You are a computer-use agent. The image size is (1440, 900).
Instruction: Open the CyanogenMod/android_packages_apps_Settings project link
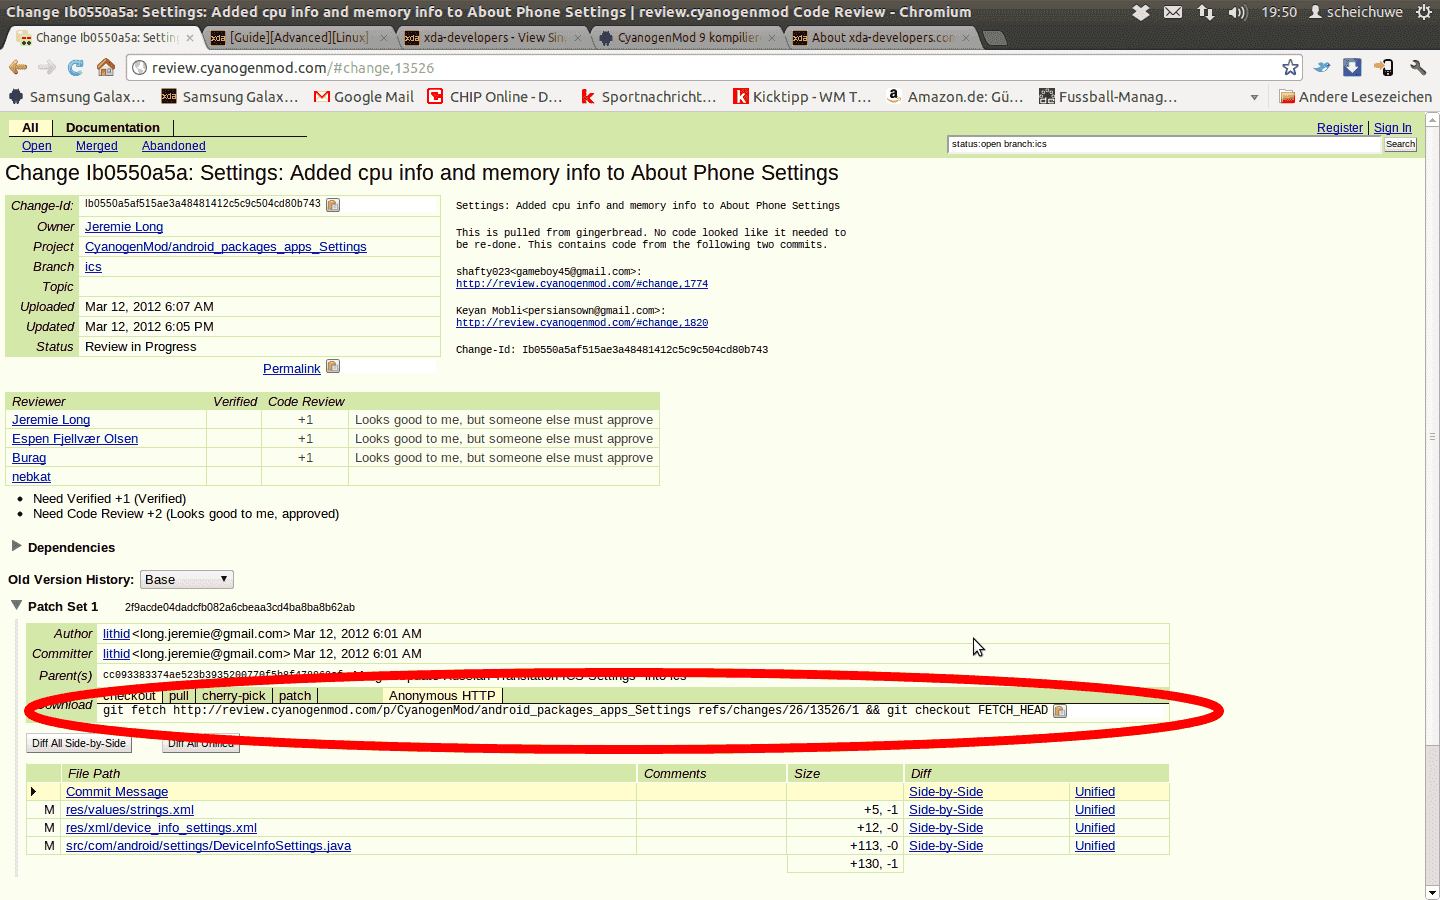[x=226, y=247]
